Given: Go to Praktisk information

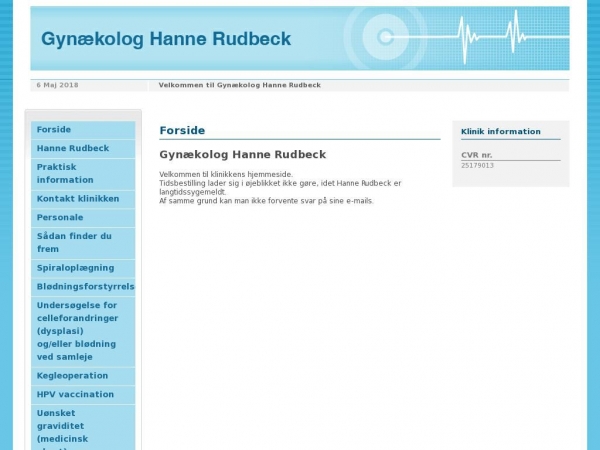Looking at the screenshot, I should (x=83, y=174).
